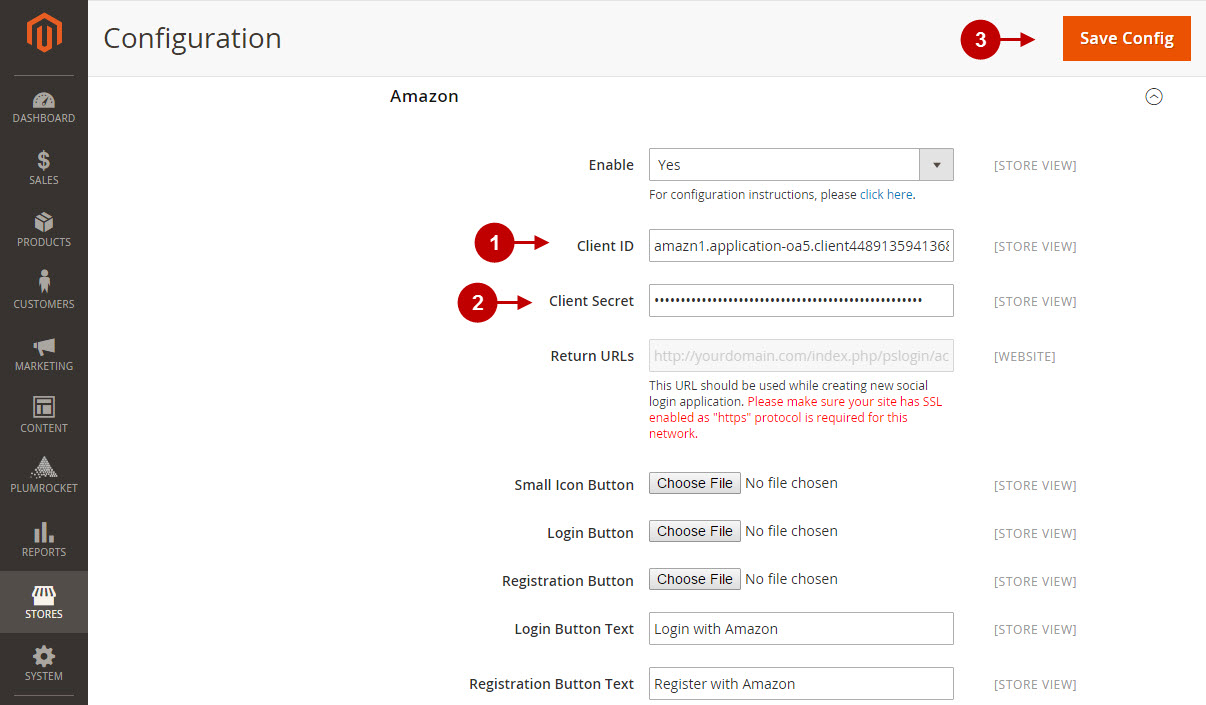Click 'No file chosen' beside Small Icon Button
This screenshot has height=705, width=1206.
pyautogui.click(x=792, y=483)
